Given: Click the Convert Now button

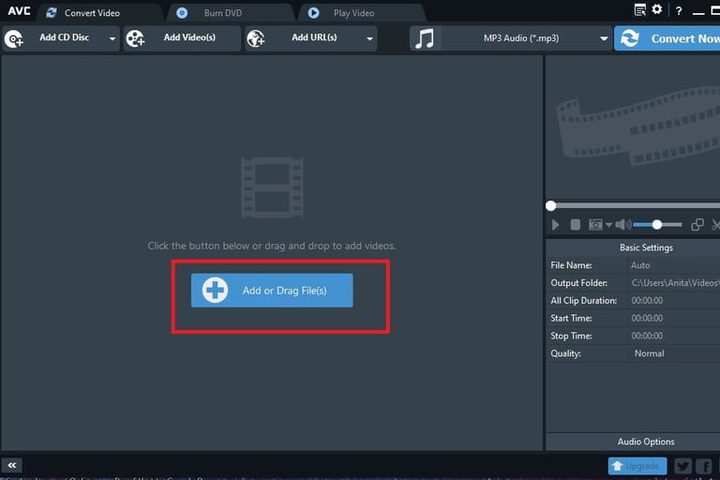Looking at the screenshot, I should (x=670, y=39).
